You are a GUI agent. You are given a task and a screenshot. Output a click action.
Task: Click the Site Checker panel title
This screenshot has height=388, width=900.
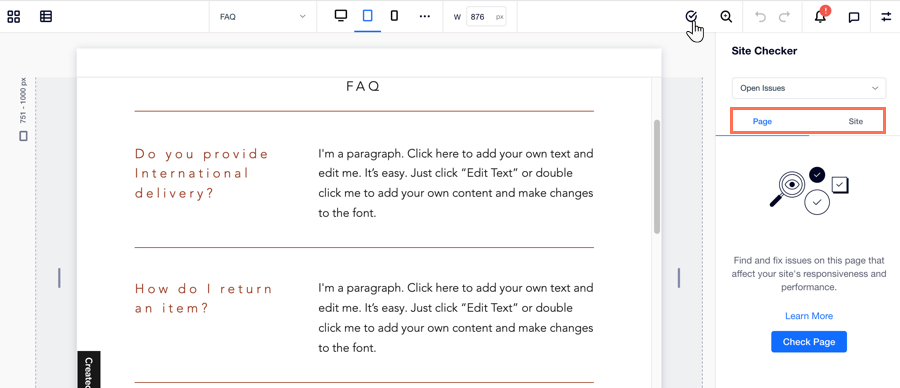tap(764, 51)
